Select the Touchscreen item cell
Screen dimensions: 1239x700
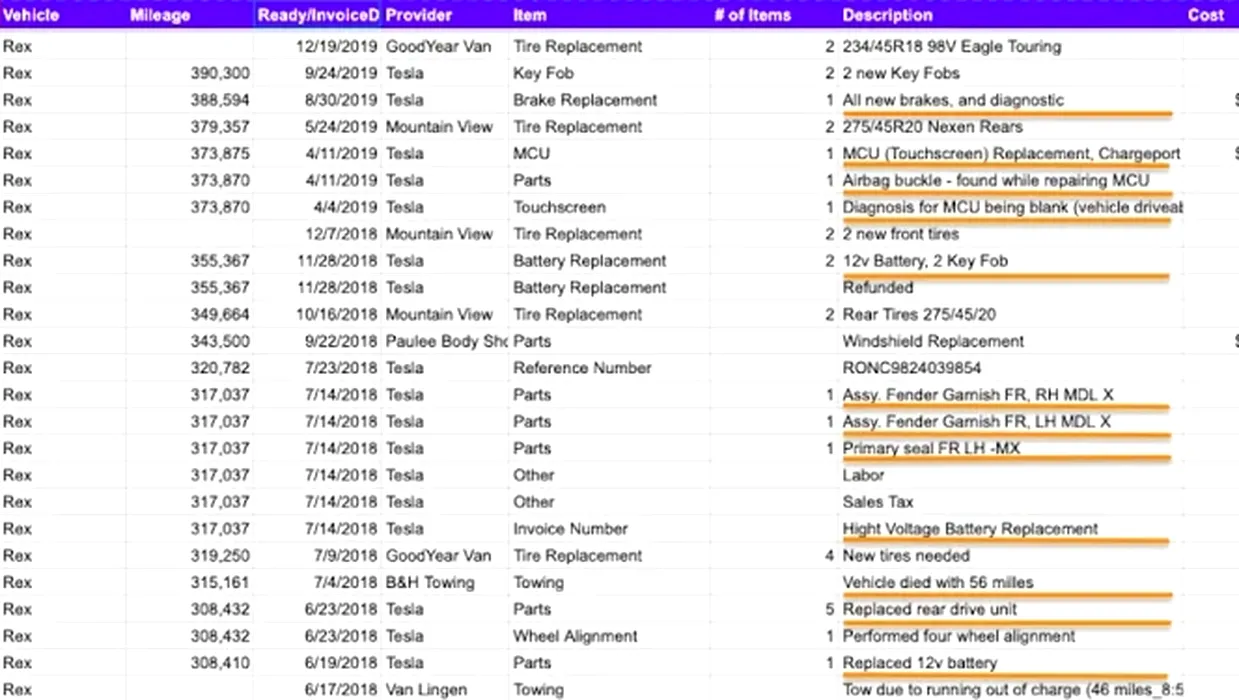click(559, 207)
